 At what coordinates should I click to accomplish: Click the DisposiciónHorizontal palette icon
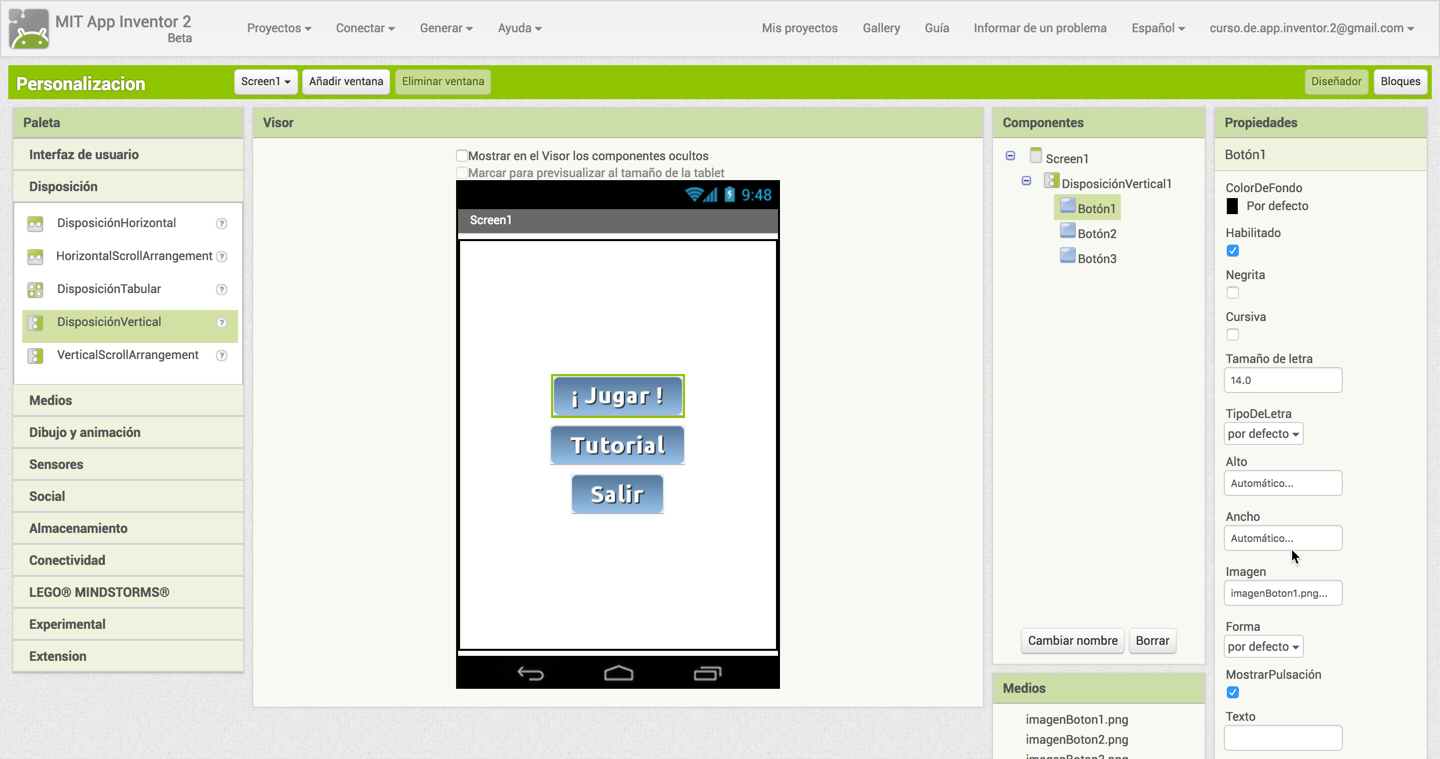(35, 224)
